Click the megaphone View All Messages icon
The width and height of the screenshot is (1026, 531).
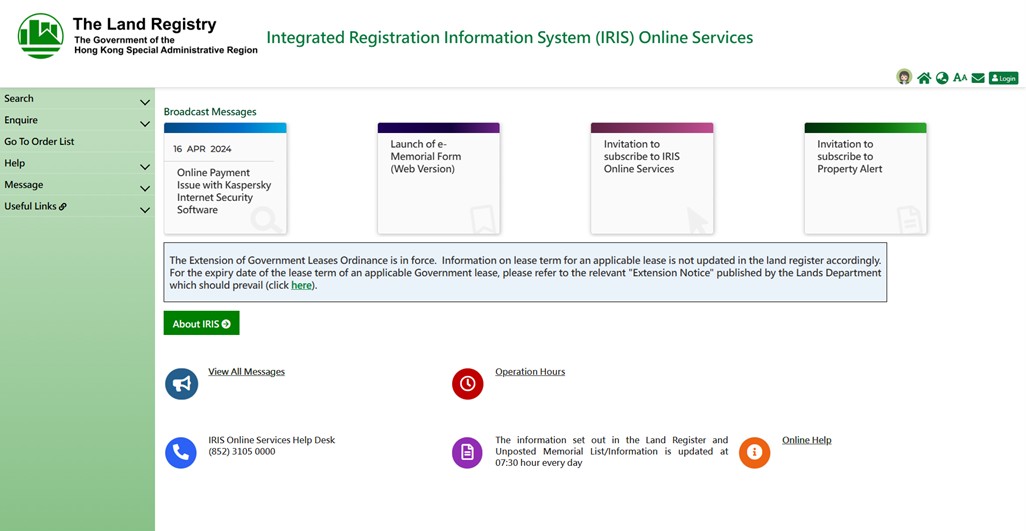click(x=181, y=384)
